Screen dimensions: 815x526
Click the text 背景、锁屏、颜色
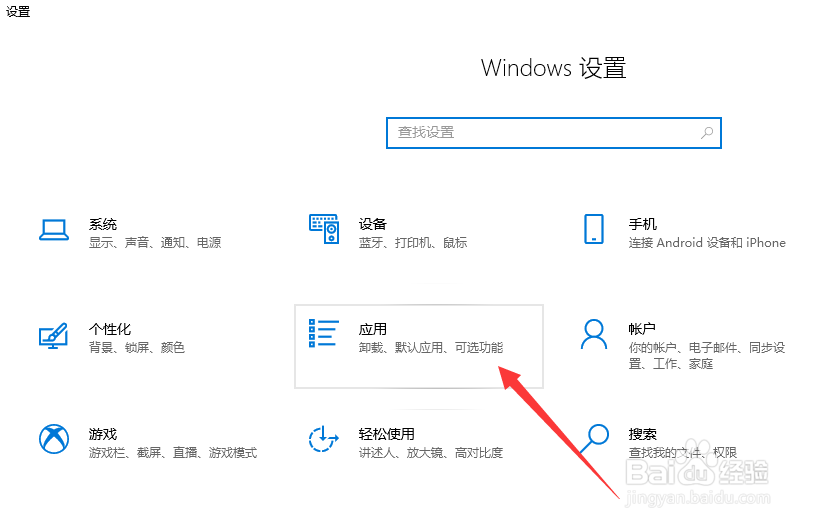tap(137, 348)
